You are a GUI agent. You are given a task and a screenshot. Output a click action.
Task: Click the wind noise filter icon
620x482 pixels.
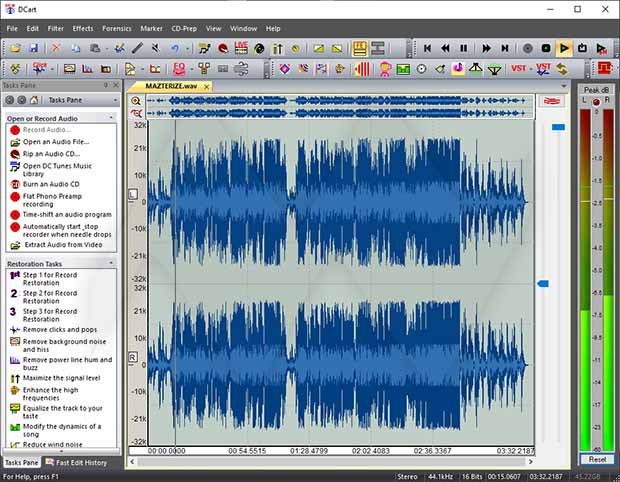[x=241, y=69]
